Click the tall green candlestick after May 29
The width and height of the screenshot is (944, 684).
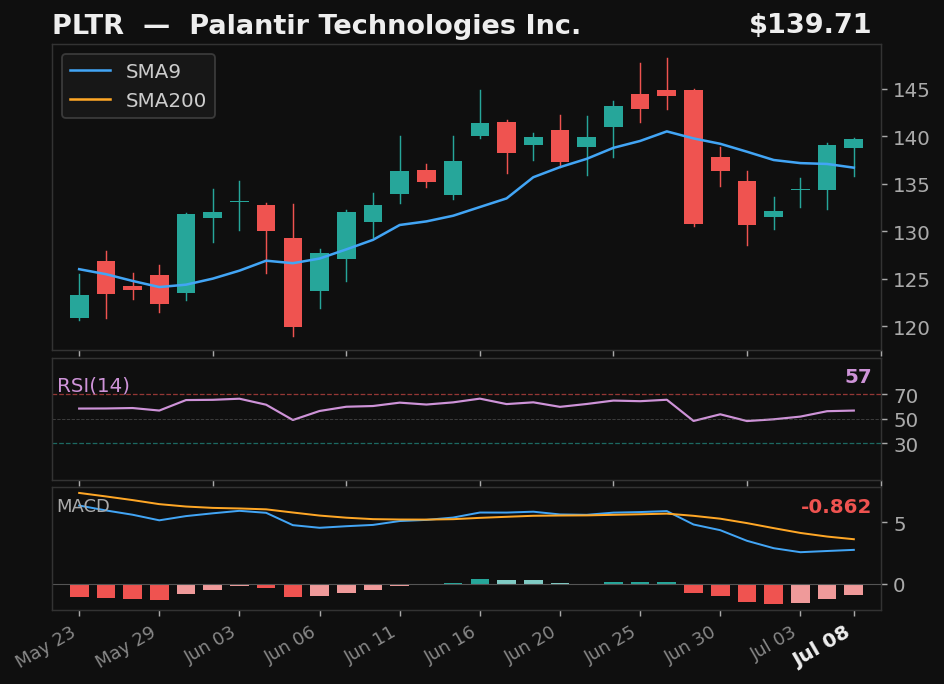point(186,253)
